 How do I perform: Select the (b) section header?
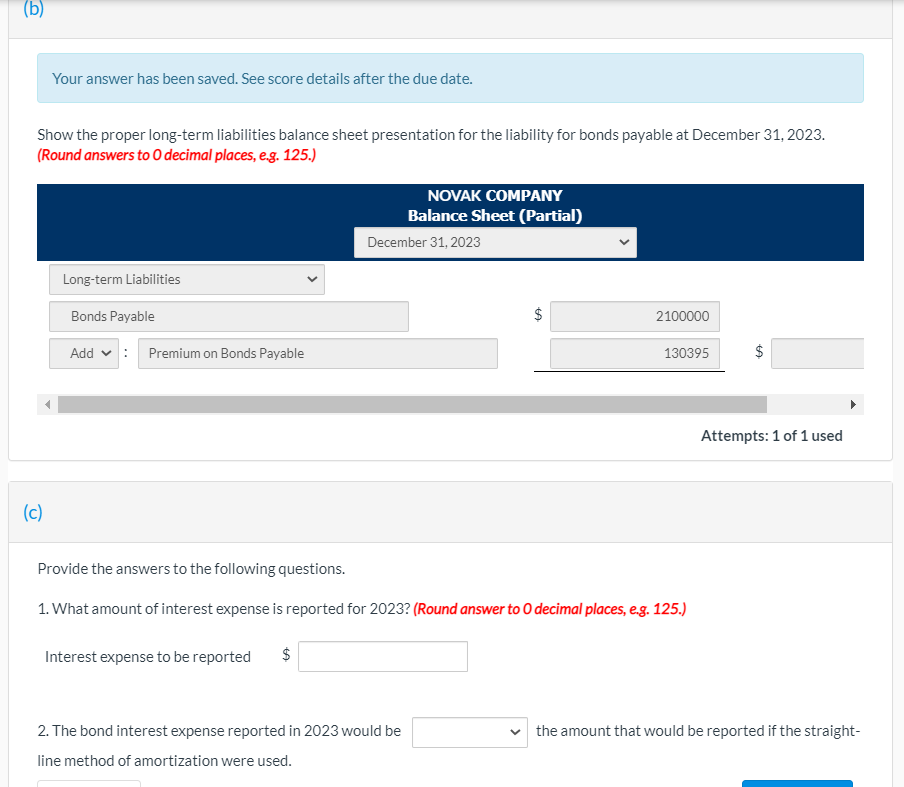pos(32,10)
